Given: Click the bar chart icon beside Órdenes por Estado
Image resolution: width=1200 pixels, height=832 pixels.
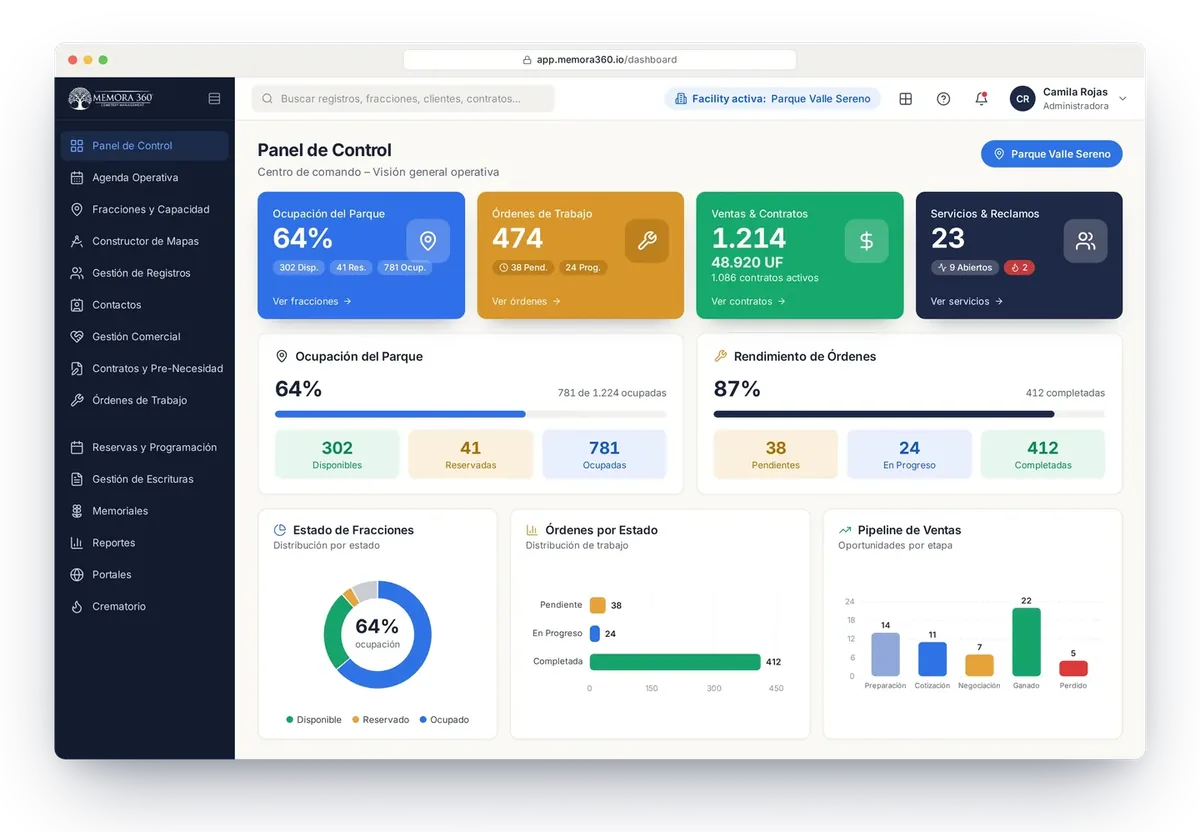Looking at the screenshot, I should [532, 530].
